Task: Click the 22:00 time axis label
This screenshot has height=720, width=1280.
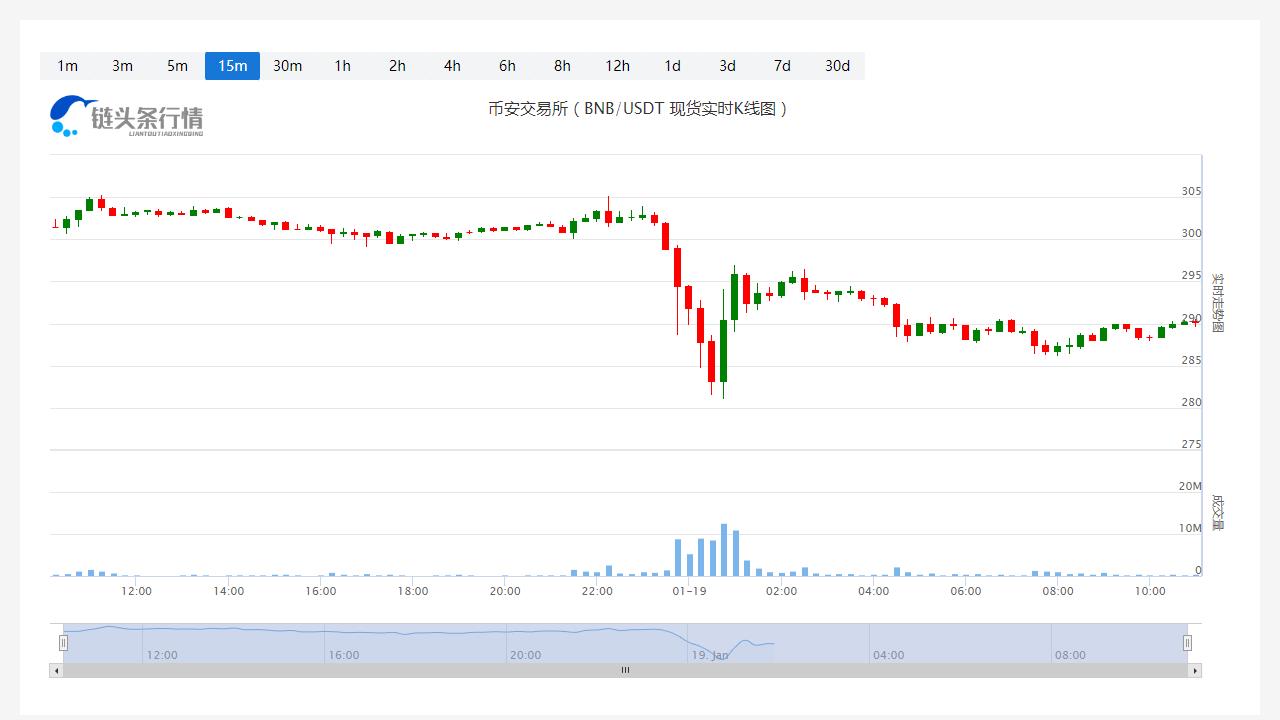Action: (597, 591)
